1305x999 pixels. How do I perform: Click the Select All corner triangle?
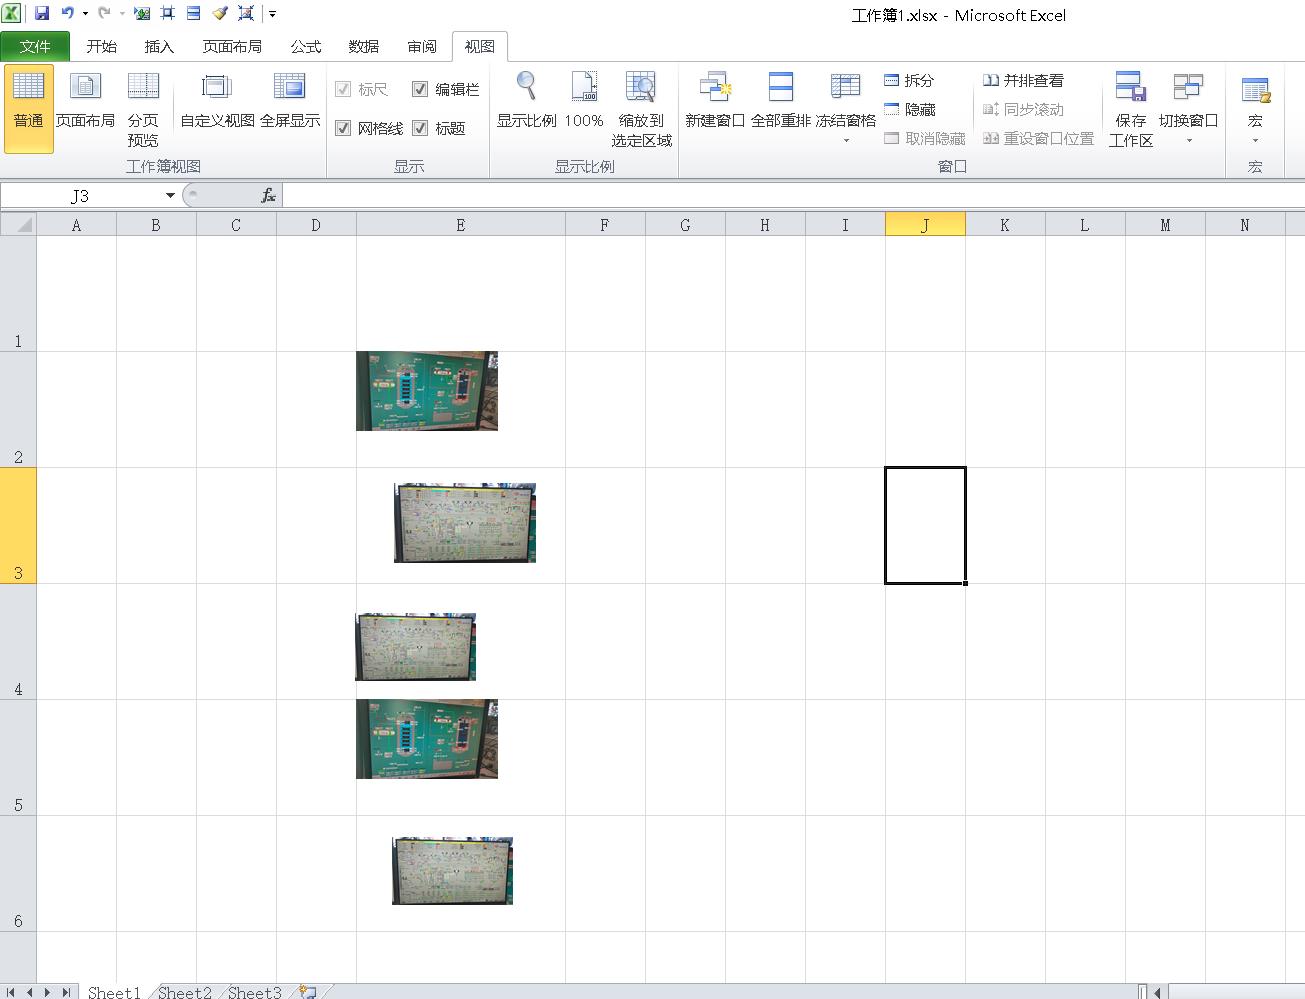tap(19, 224)
